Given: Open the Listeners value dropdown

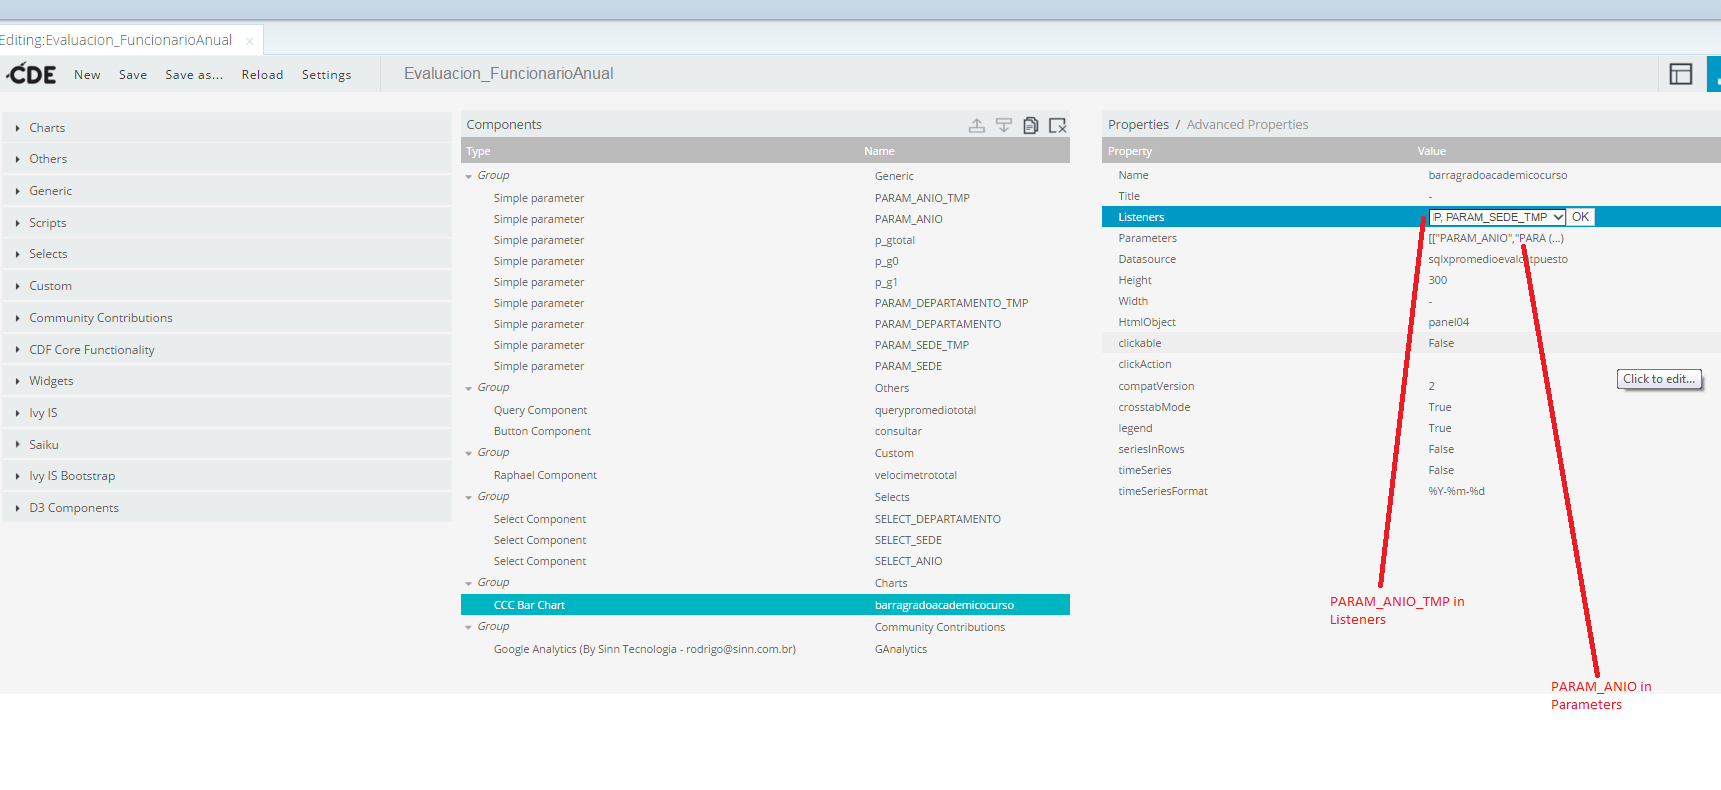Looking at the screenshot, I should point(1497,217).
